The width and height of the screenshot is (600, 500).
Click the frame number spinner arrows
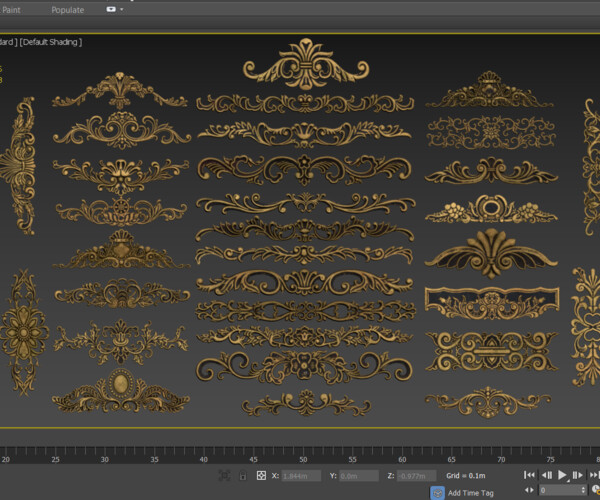583,490
